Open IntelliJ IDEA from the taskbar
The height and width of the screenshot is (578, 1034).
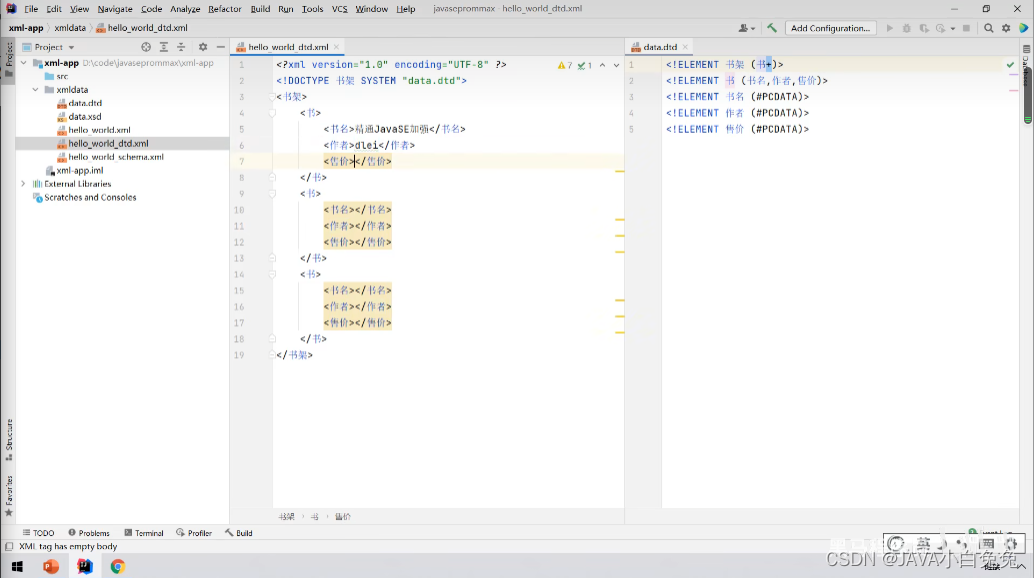pos(85,566)
